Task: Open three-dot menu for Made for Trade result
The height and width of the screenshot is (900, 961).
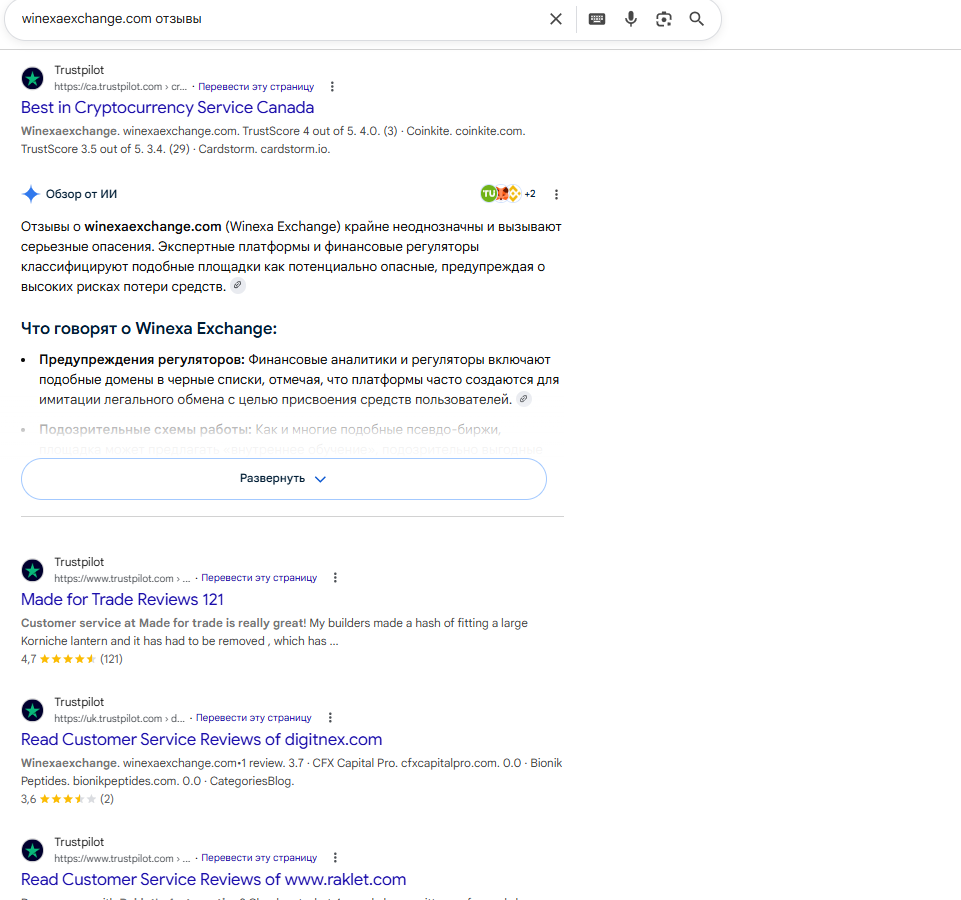Action: [335, 578]
